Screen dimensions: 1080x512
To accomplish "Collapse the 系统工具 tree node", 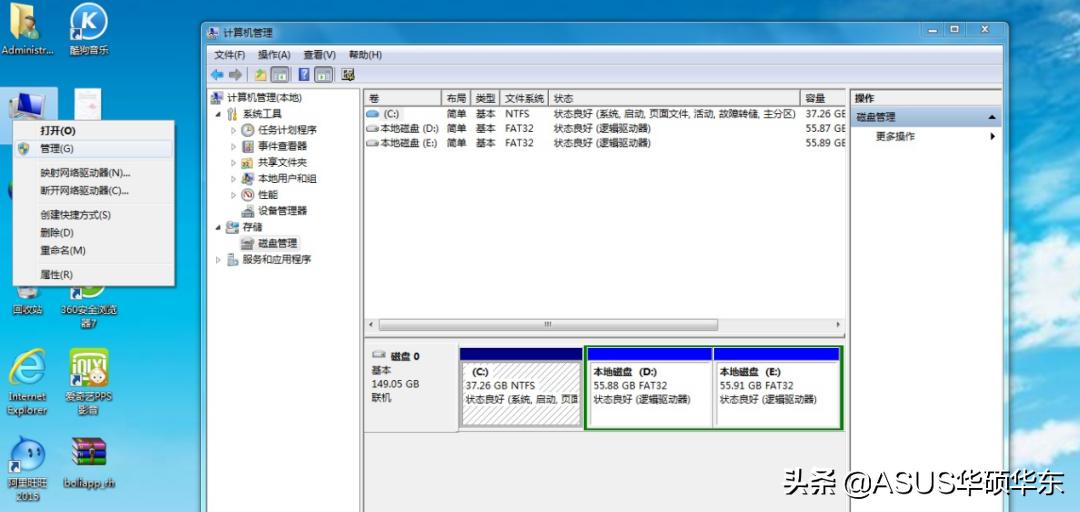I will point(218,114).
